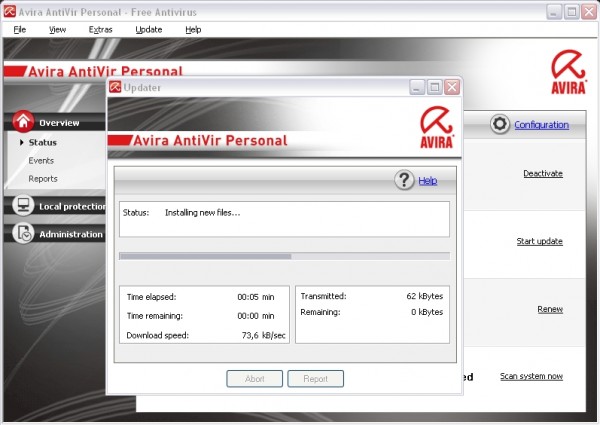This screenshot has width=600, height=425.
Task: Open Events in the sidebar
Action: point(41,161)
